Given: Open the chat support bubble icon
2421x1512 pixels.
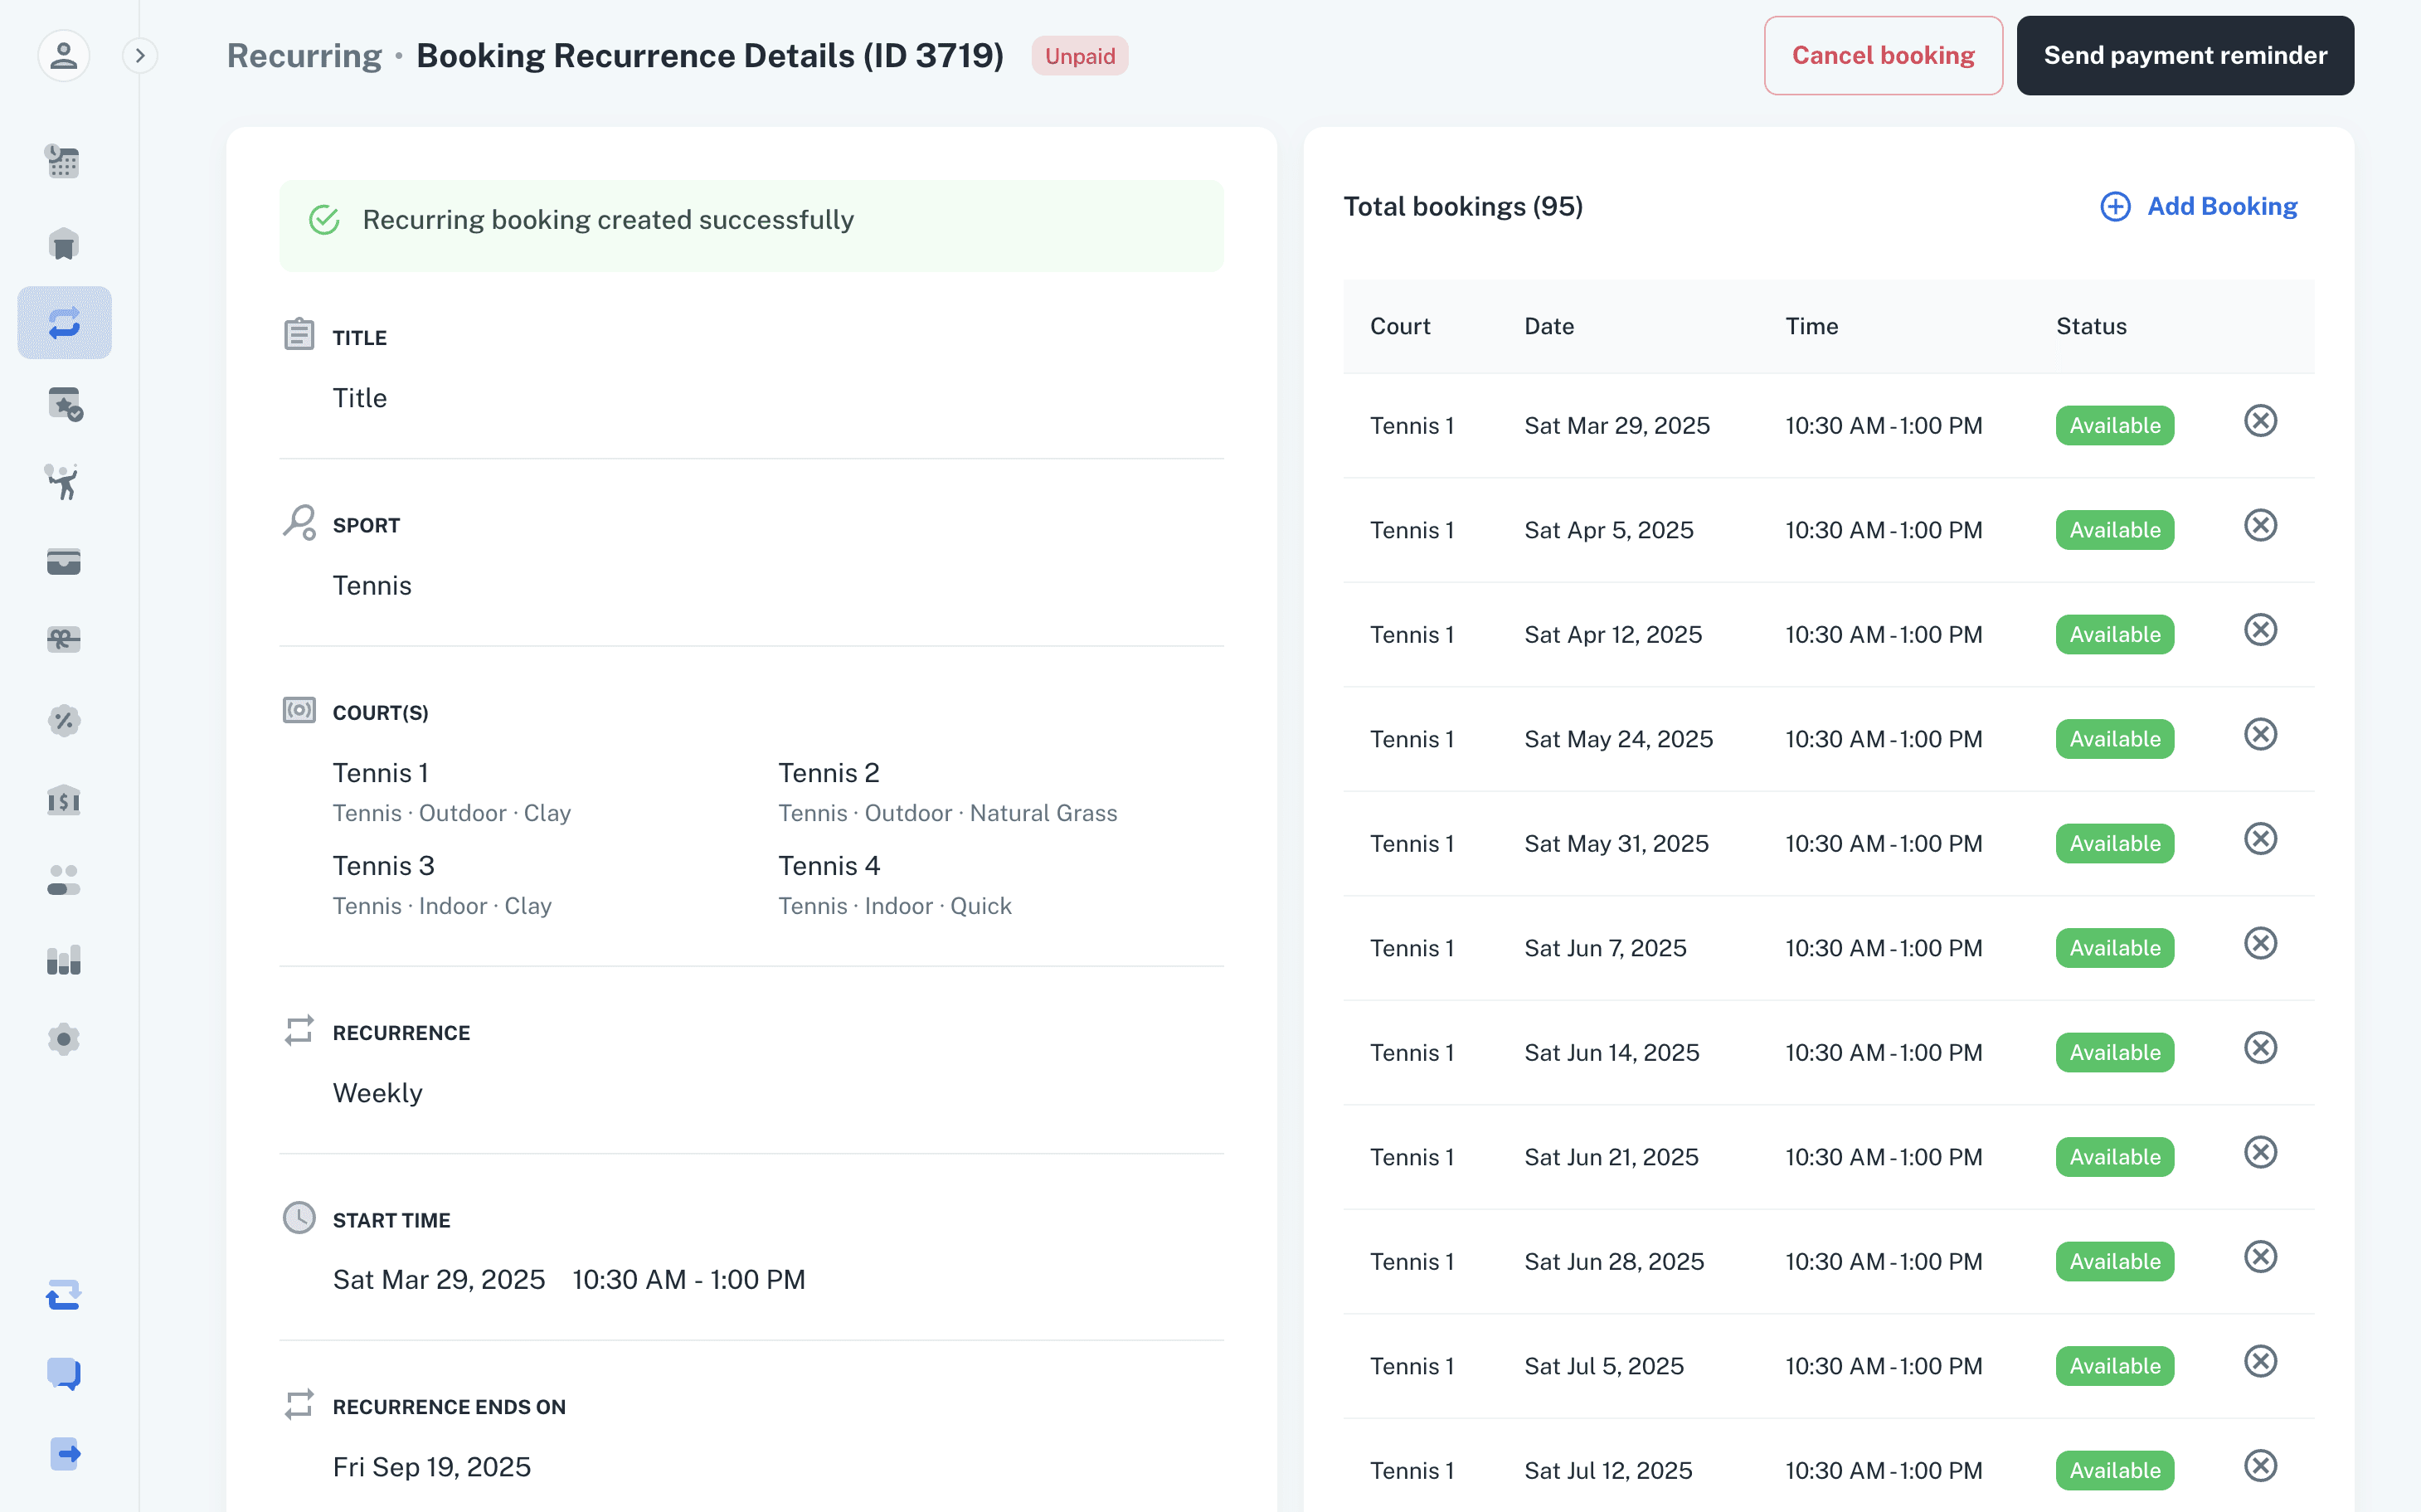Looking at the screenshot, I should tap(64, 1374).
